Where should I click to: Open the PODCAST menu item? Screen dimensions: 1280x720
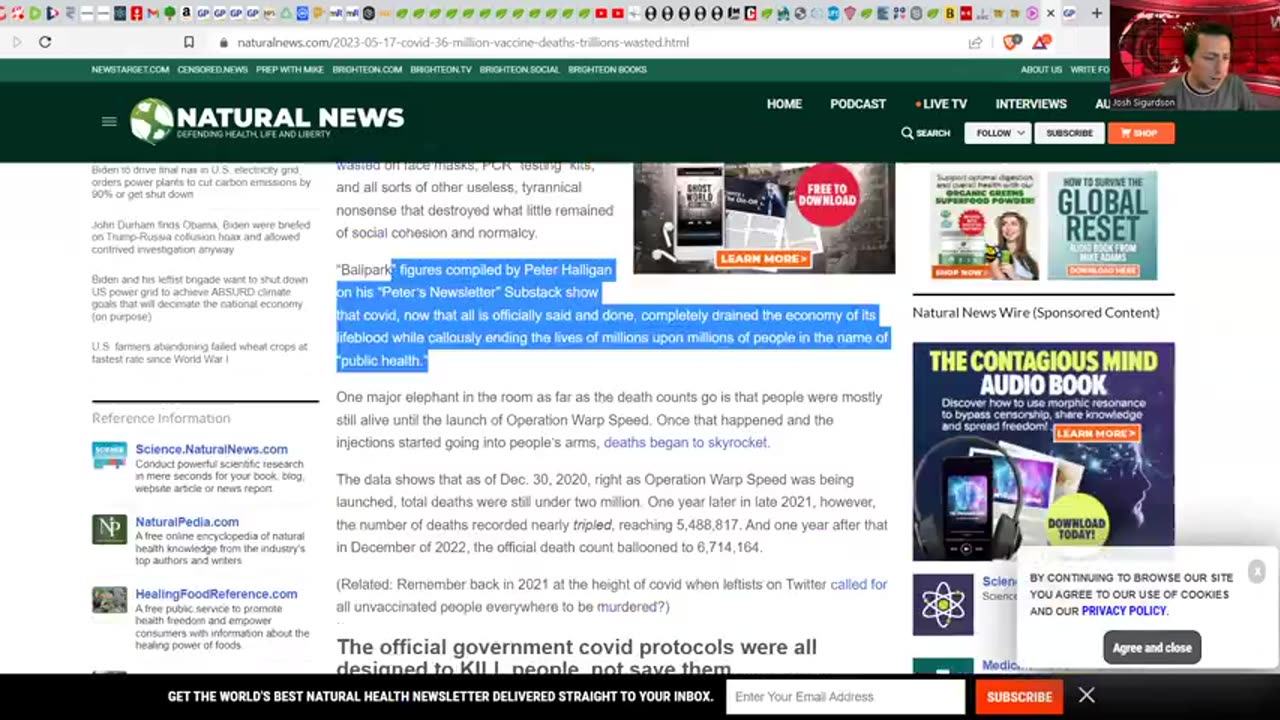858,104
